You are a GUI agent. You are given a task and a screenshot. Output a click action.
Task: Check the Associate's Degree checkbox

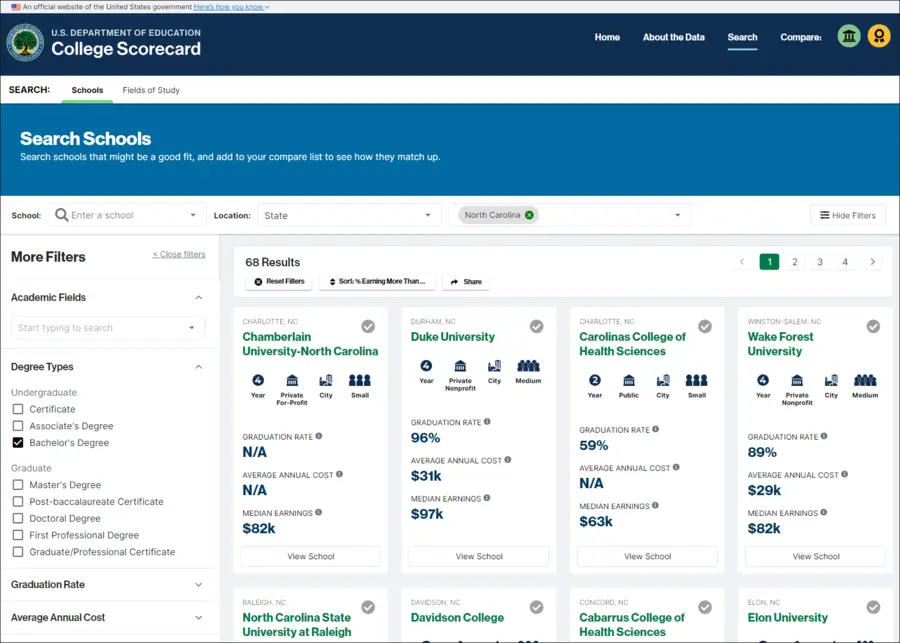[18, 425]
